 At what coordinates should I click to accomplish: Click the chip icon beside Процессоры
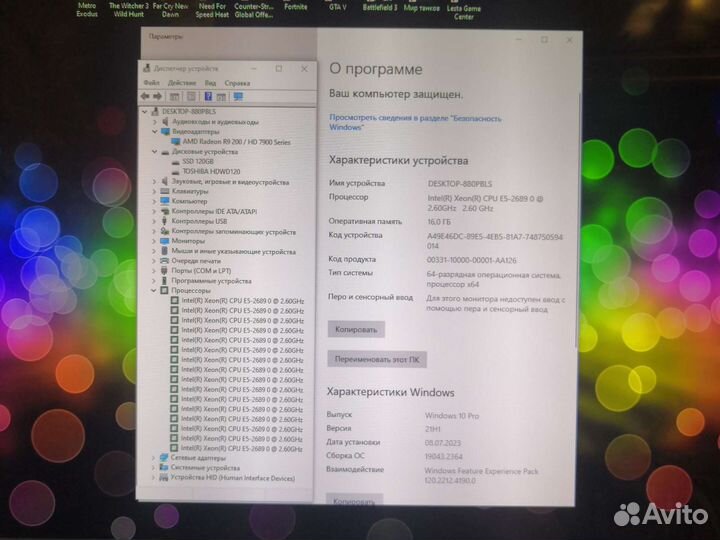click(164, 291)
